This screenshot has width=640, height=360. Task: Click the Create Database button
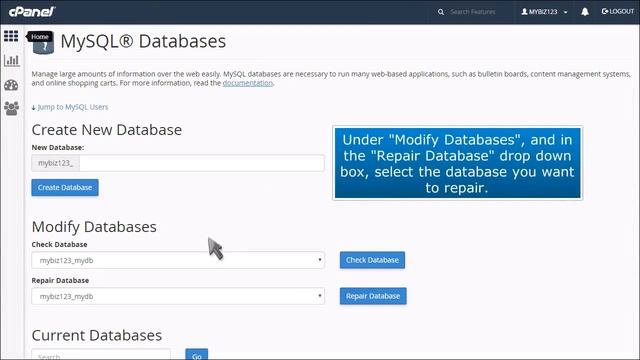coord(65,187)
